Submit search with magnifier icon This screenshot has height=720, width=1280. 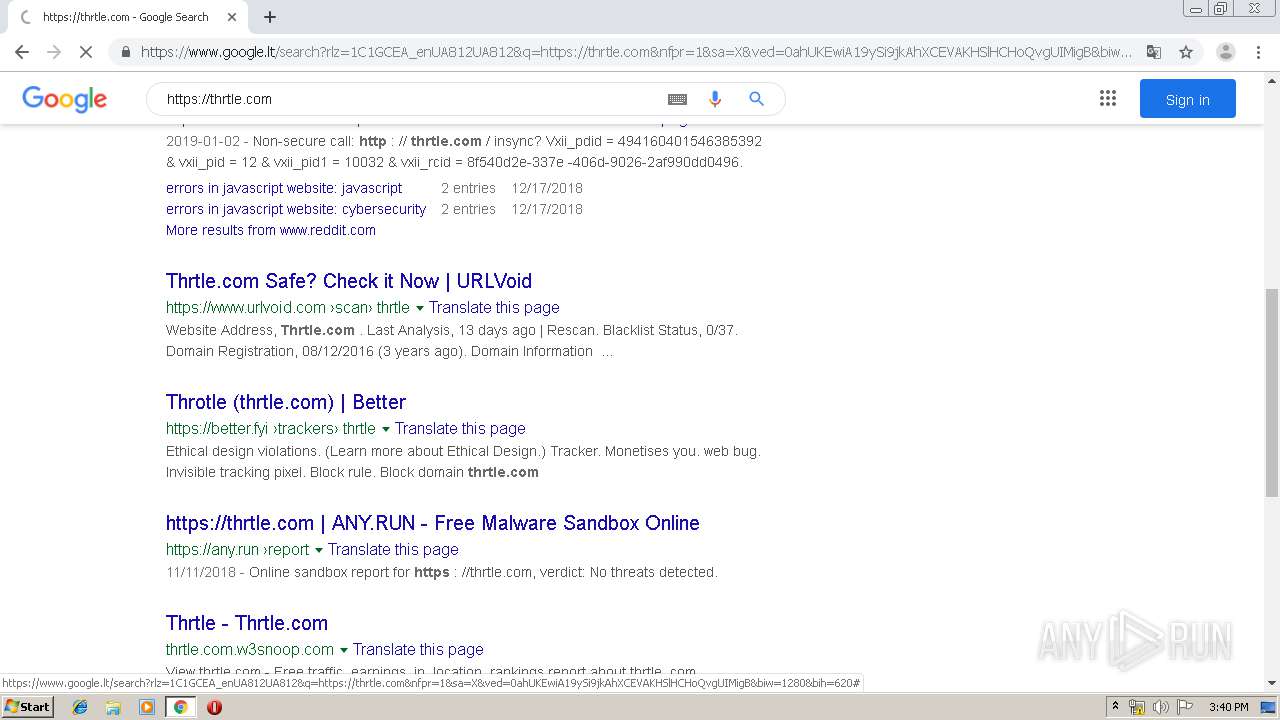click(757, 99)
